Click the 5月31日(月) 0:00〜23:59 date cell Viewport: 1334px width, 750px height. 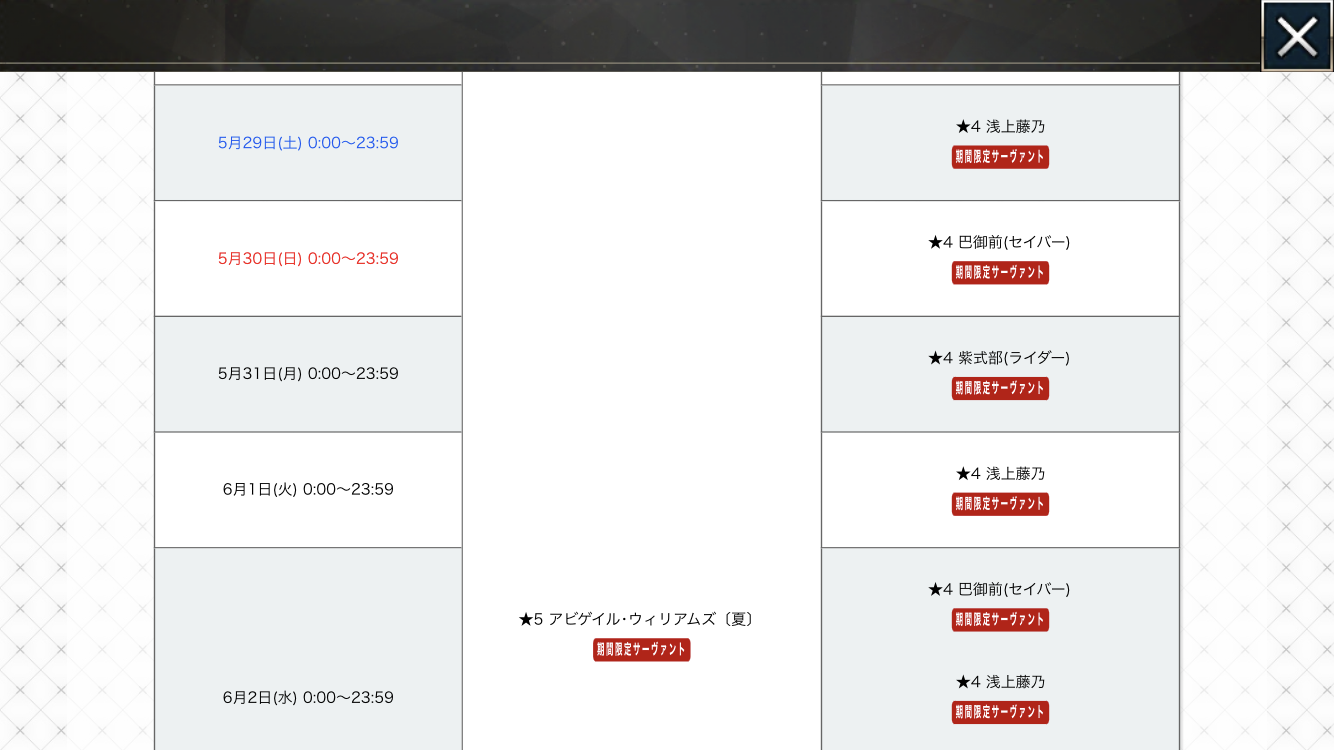pos(308,374)
